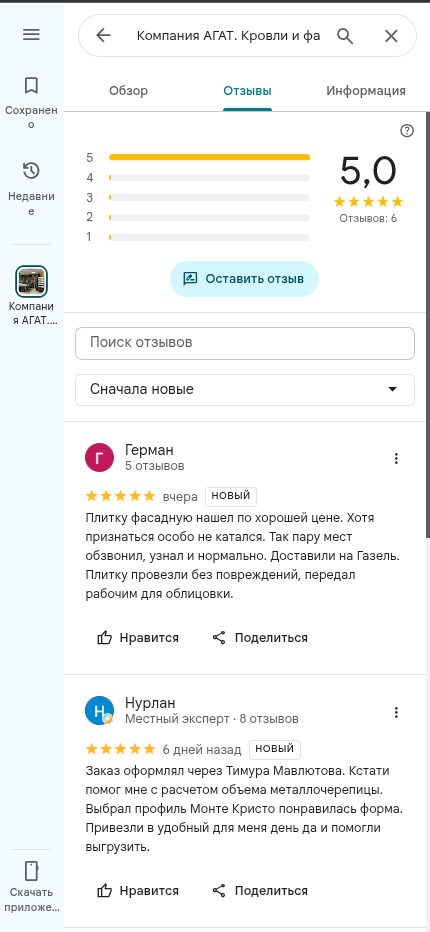Switch to the Обзор tab
430x932 pixels.
pos(128,91)
